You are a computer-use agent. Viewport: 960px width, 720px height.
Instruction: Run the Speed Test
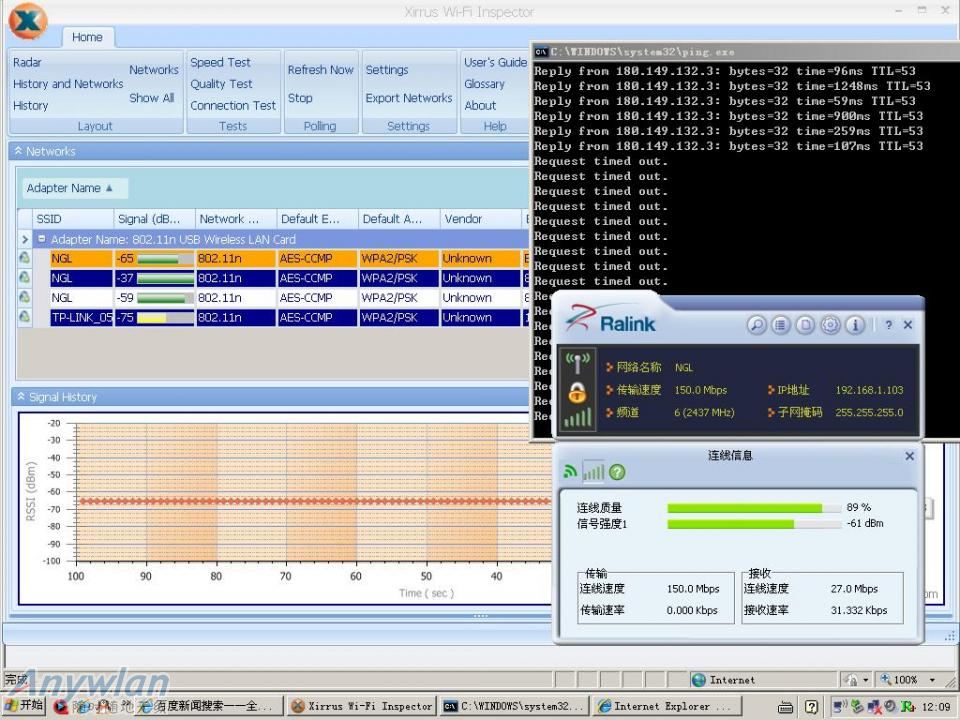click(x=220, y=62)
